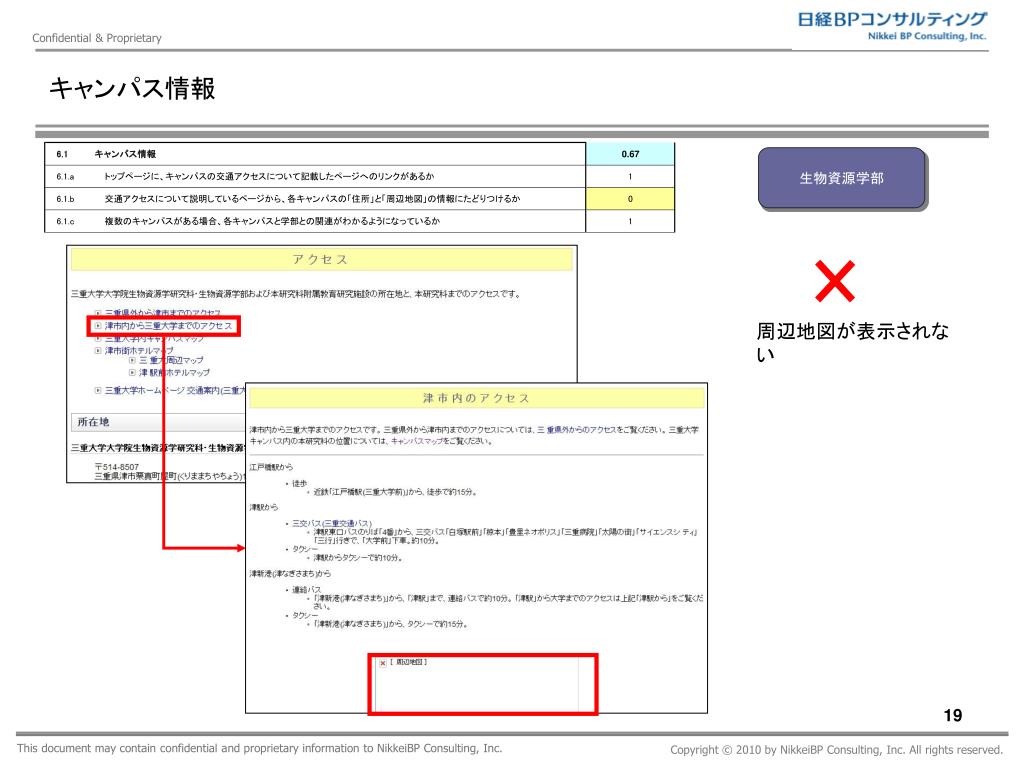Click the キャンパス情報 slide title
The width and height of the screenshot is (1024, 768).
coord(132,88)
